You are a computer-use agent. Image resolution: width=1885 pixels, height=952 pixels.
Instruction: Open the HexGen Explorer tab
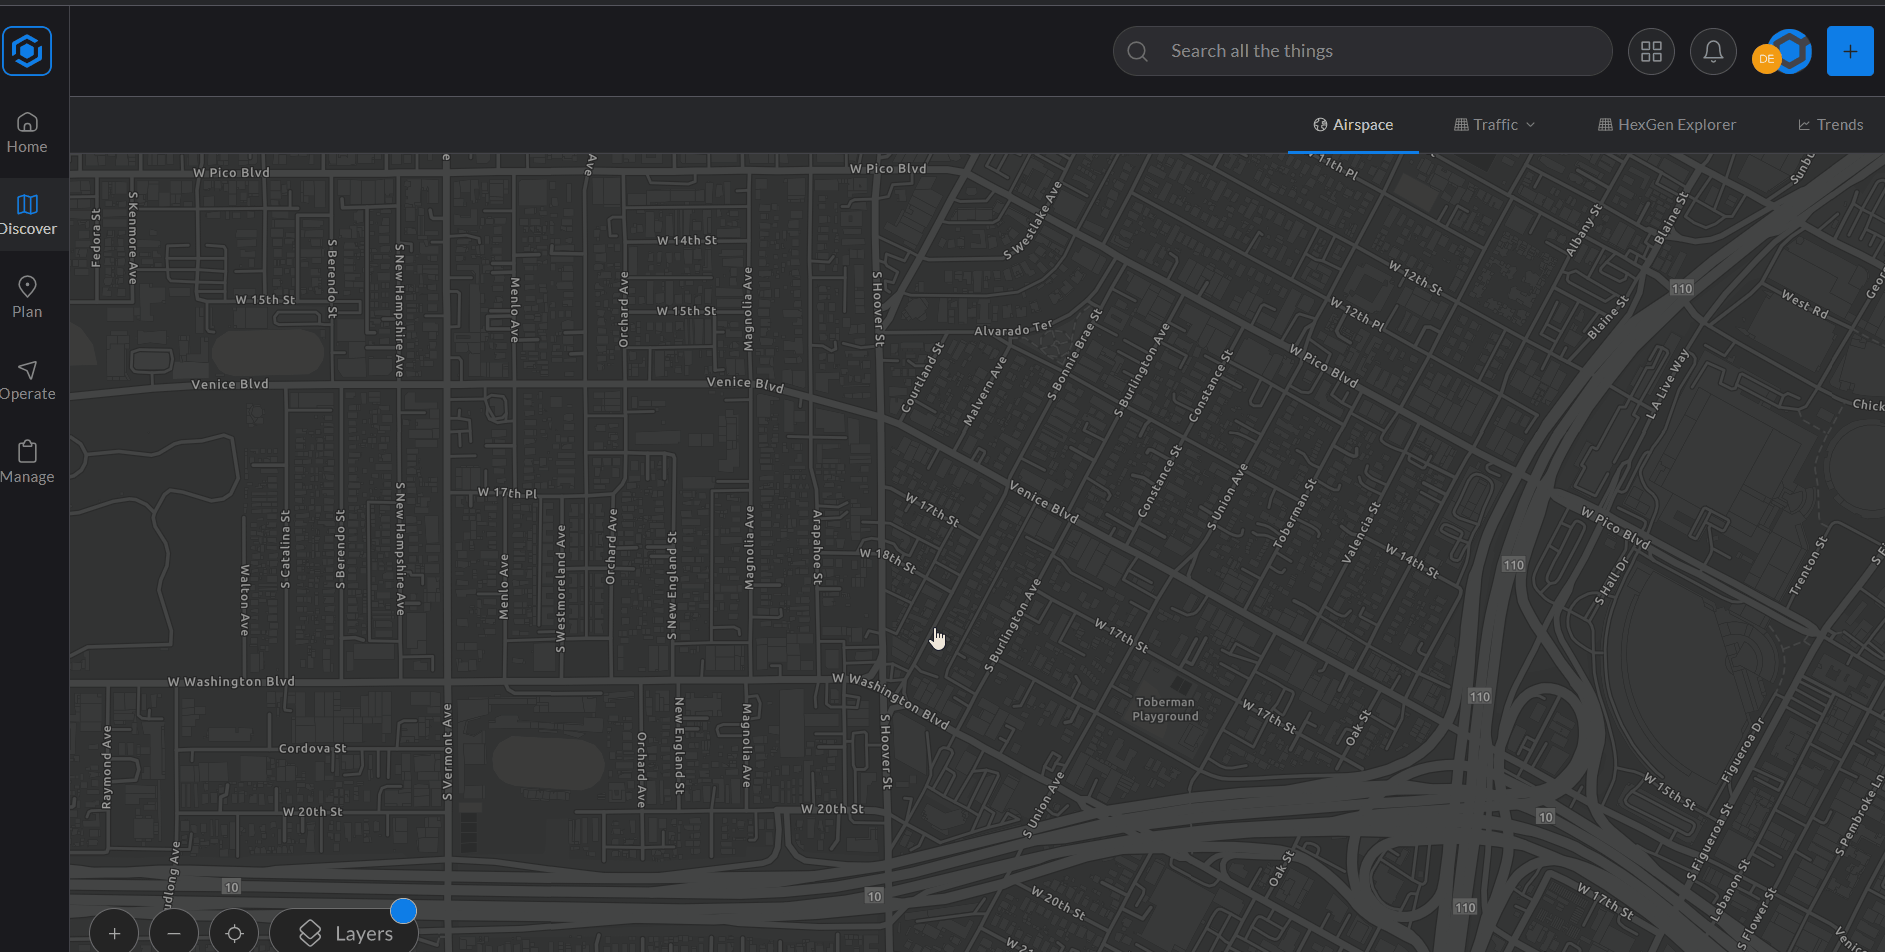(1666, 125)
